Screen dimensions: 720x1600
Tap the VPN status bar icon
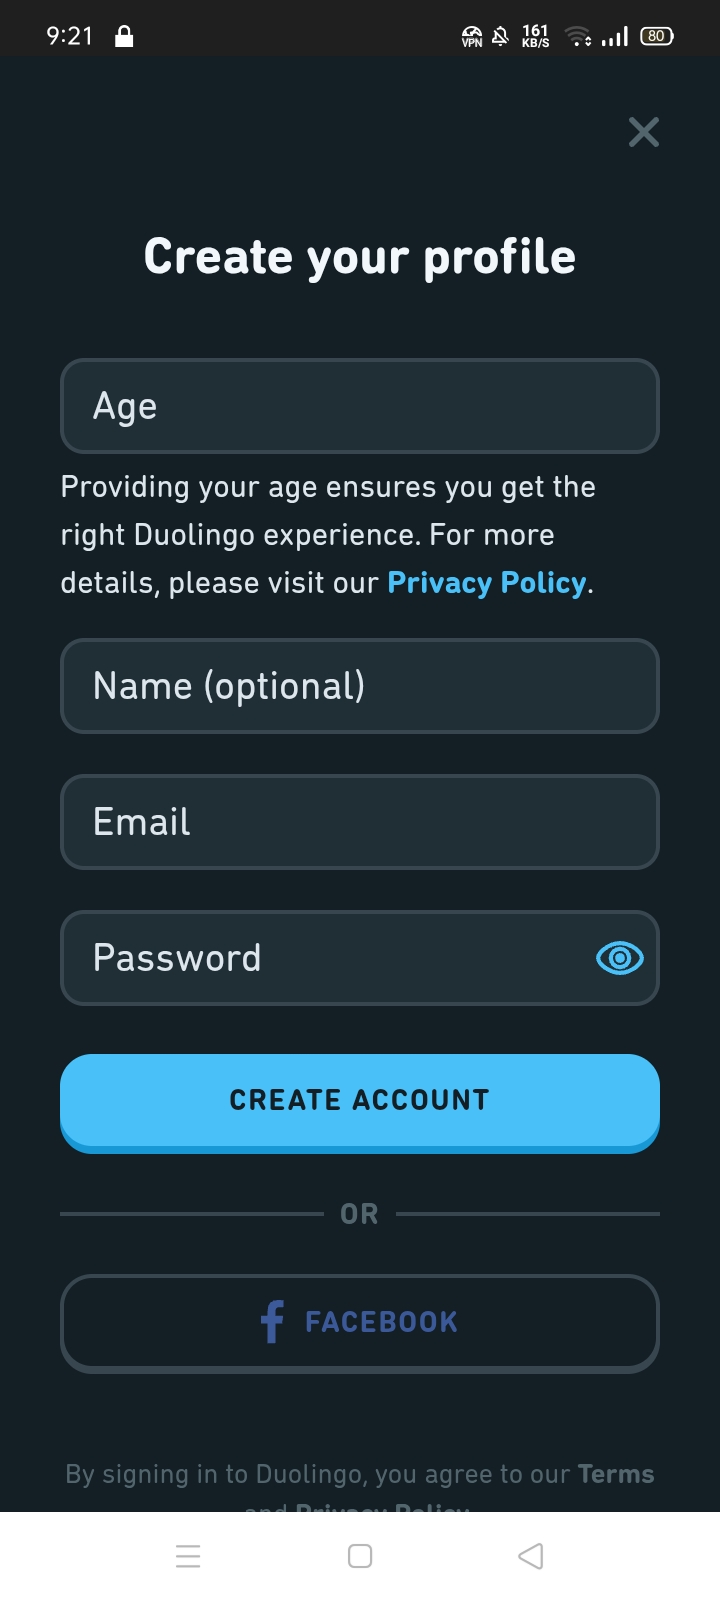point(472,37)
